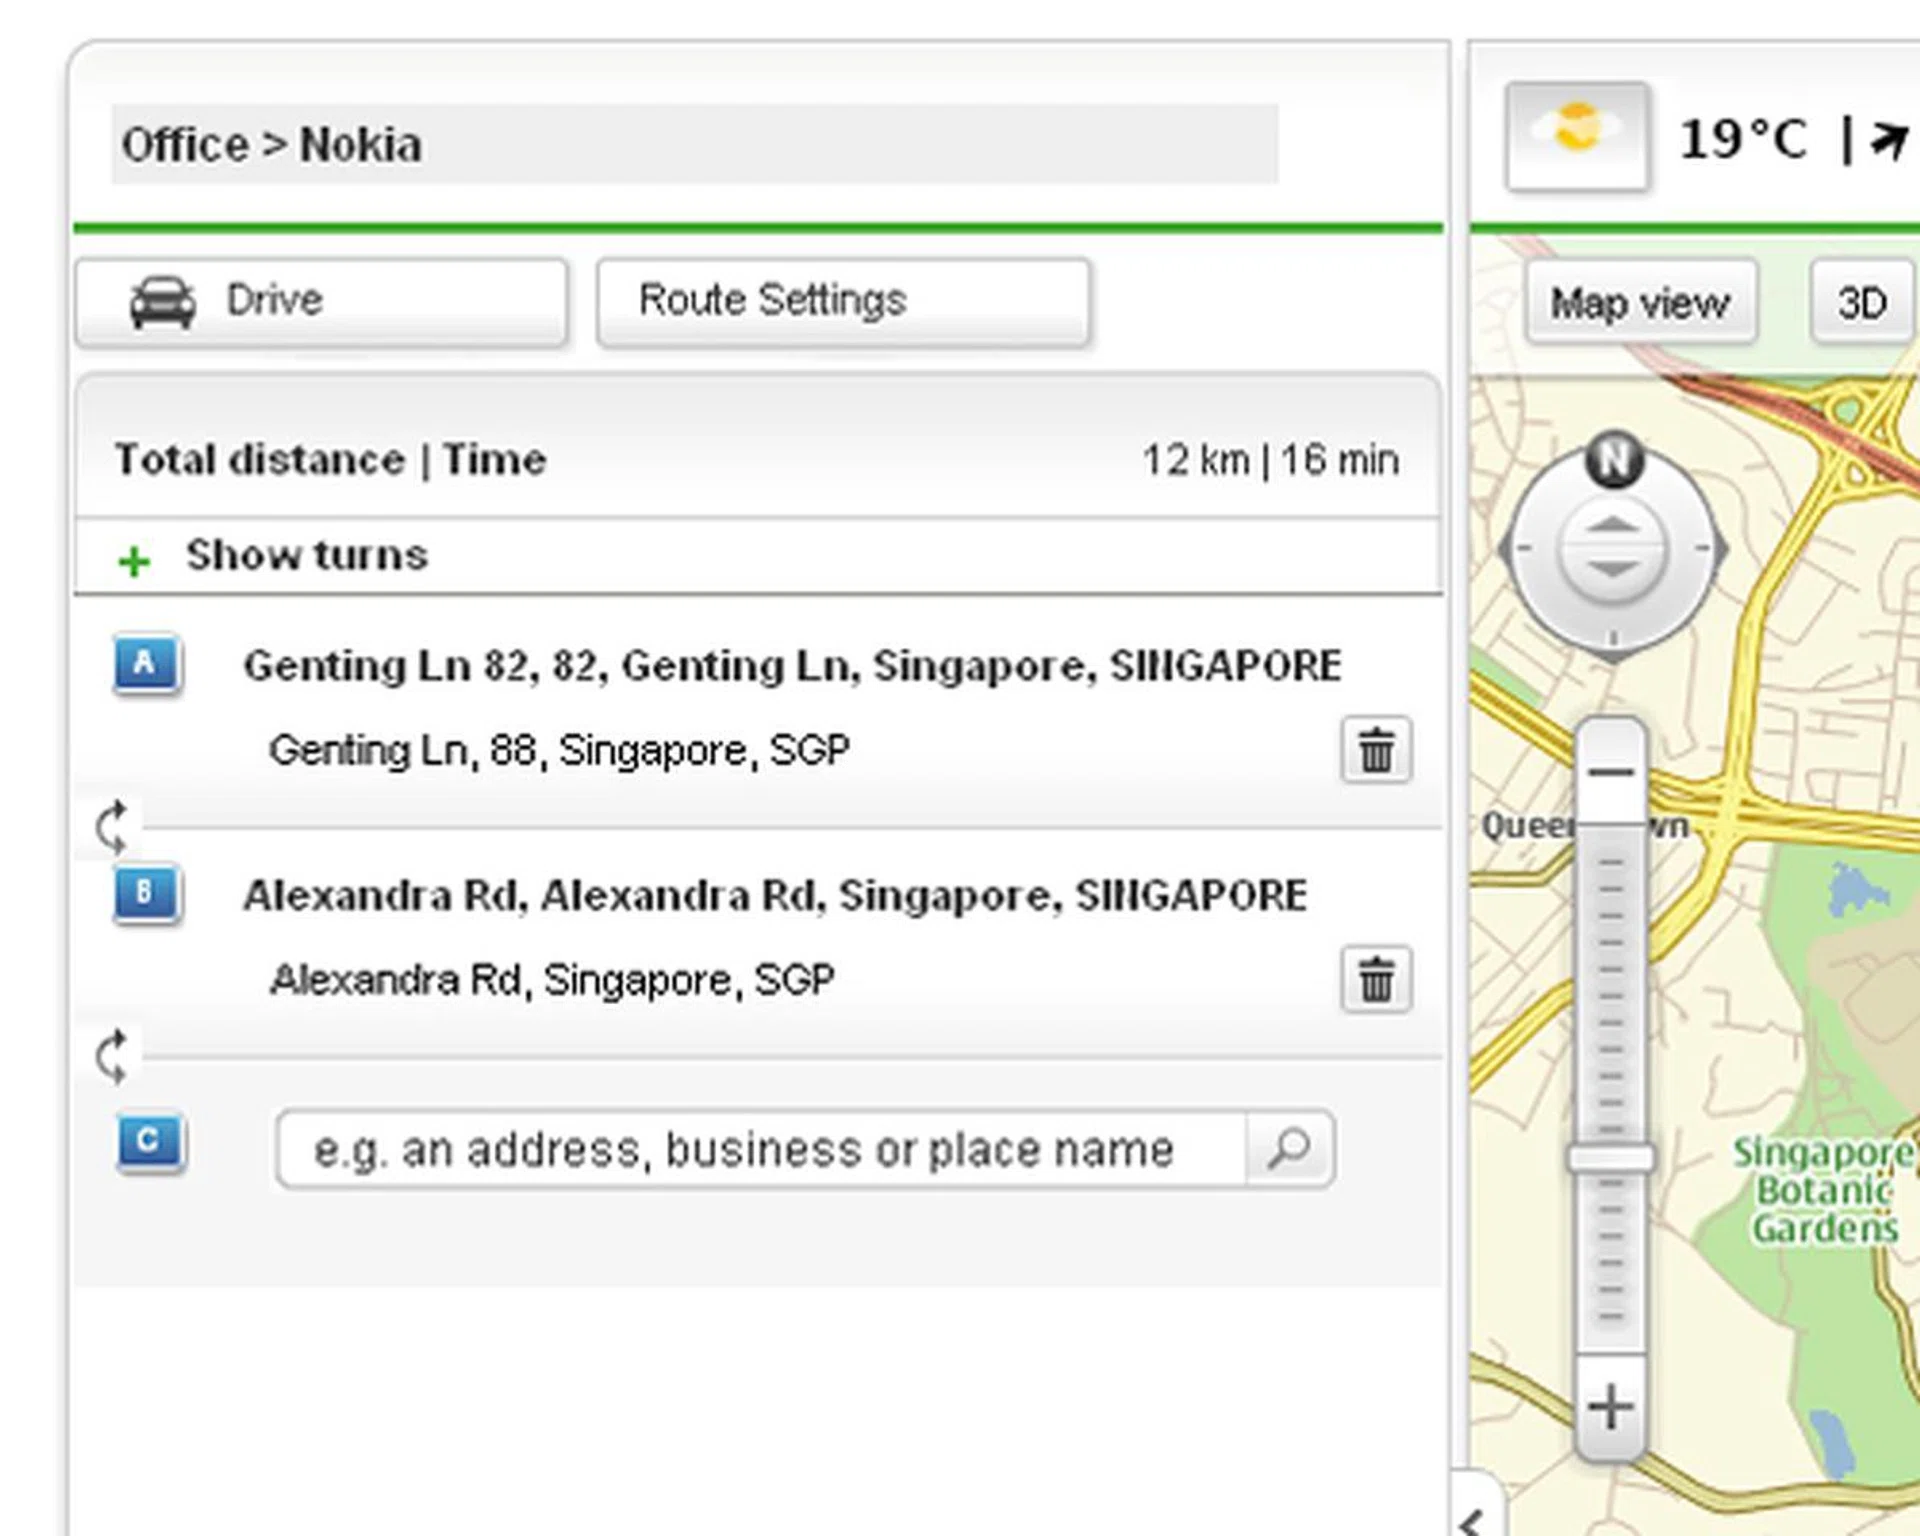Select the Drive transport mode car icon
The height and width of the screenshot is (1536, 1920).
(162, 298)
